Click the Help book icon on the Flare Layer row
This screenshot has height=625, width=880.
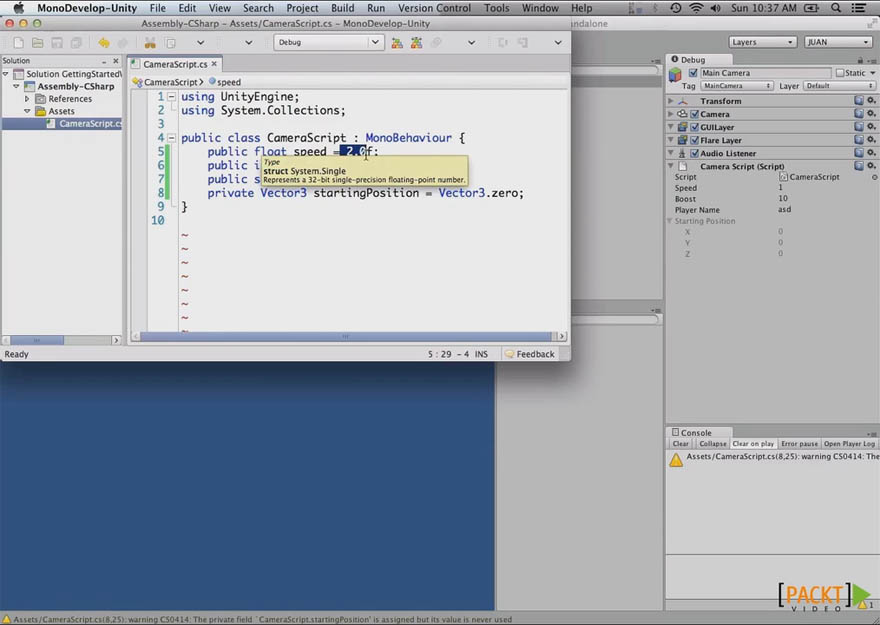point(859,140)
